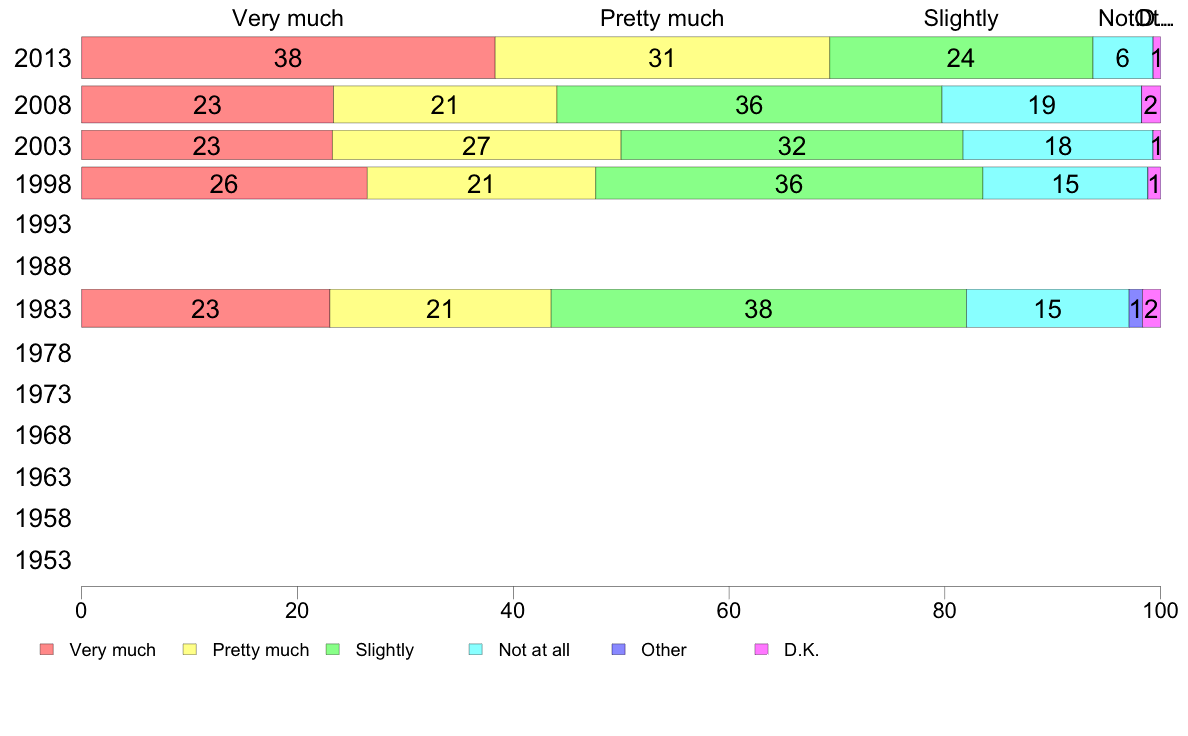Viewport: 1188px width, 736px height.
Task: Click the 2013 year label on the axis
Action: point(42,58)
